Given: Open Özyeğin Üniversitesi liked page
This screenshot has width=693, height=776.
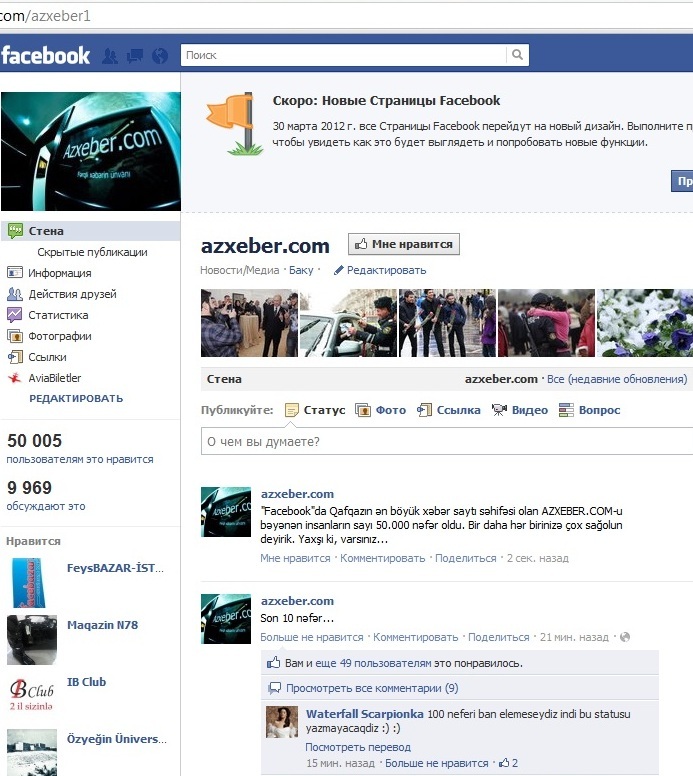Looking at the screenshot, I should click(117, 739).
